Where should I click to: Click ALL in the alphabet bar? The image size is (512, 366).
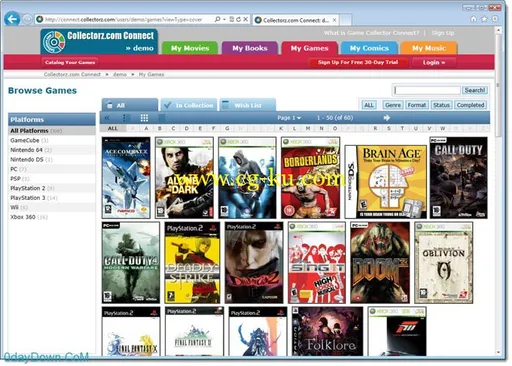click(x=113, y=128)
